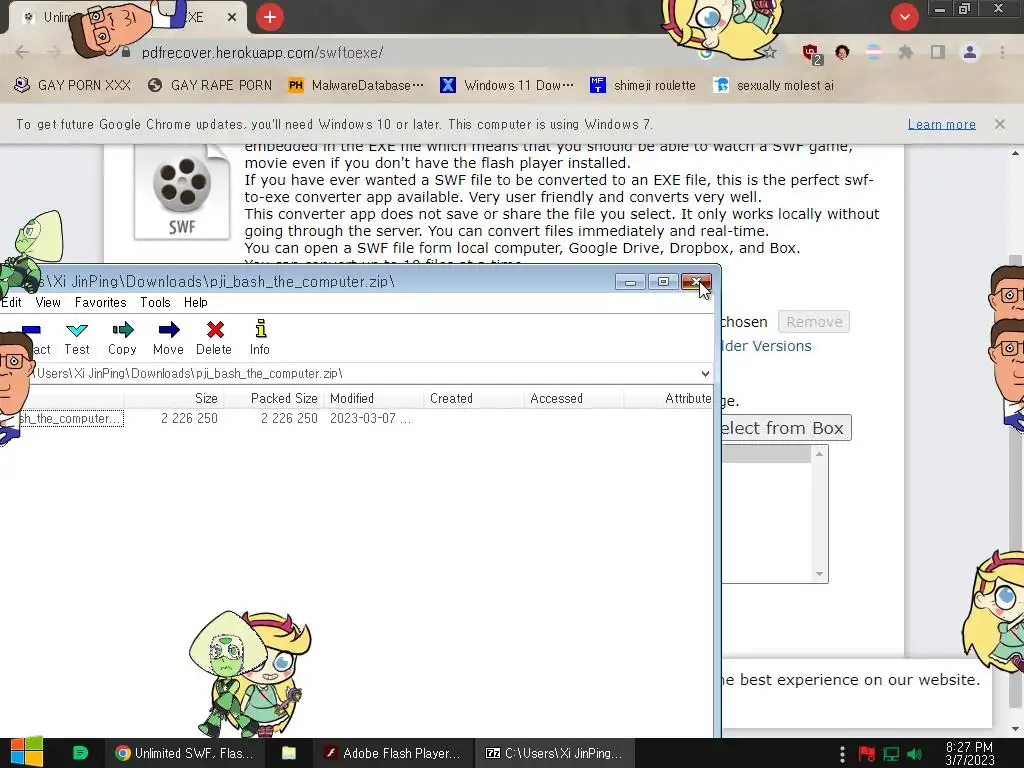Open File Explorer taskbar folder icon

(289, 754)
